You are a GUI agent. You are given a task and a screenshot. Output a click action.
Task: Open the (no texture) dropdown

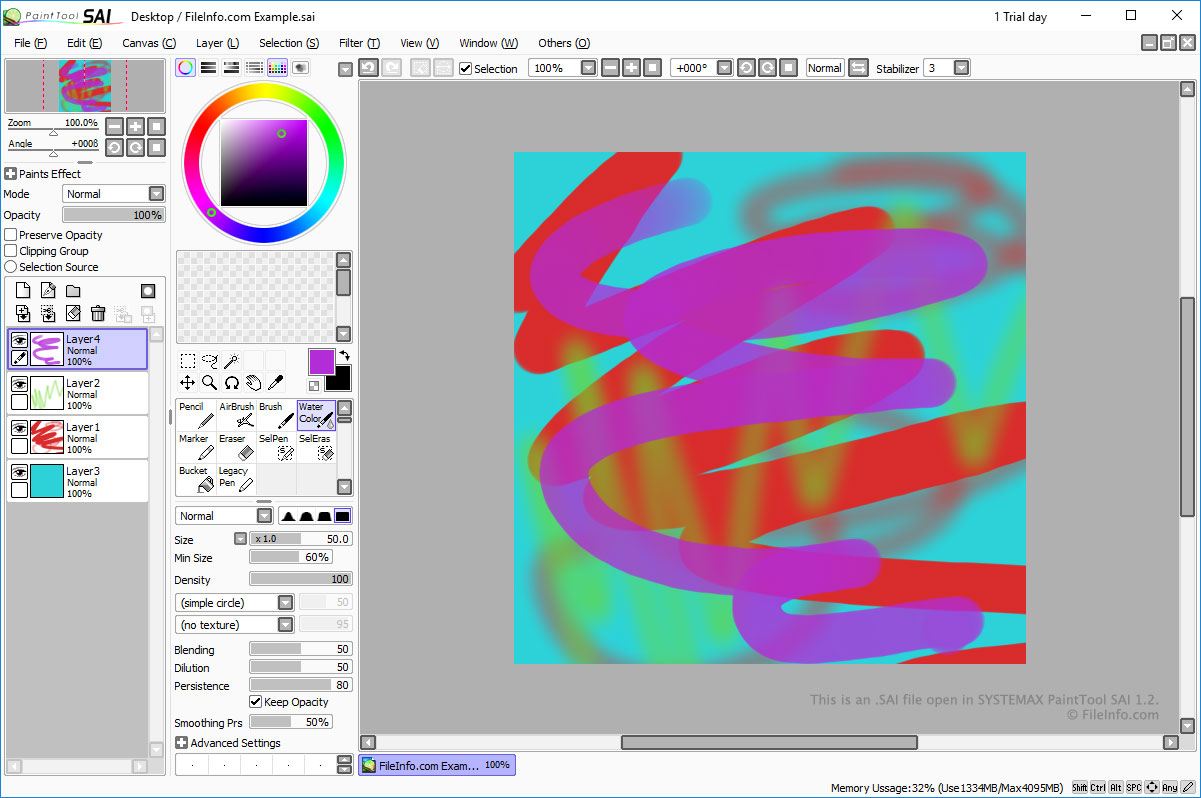[234, 625]
